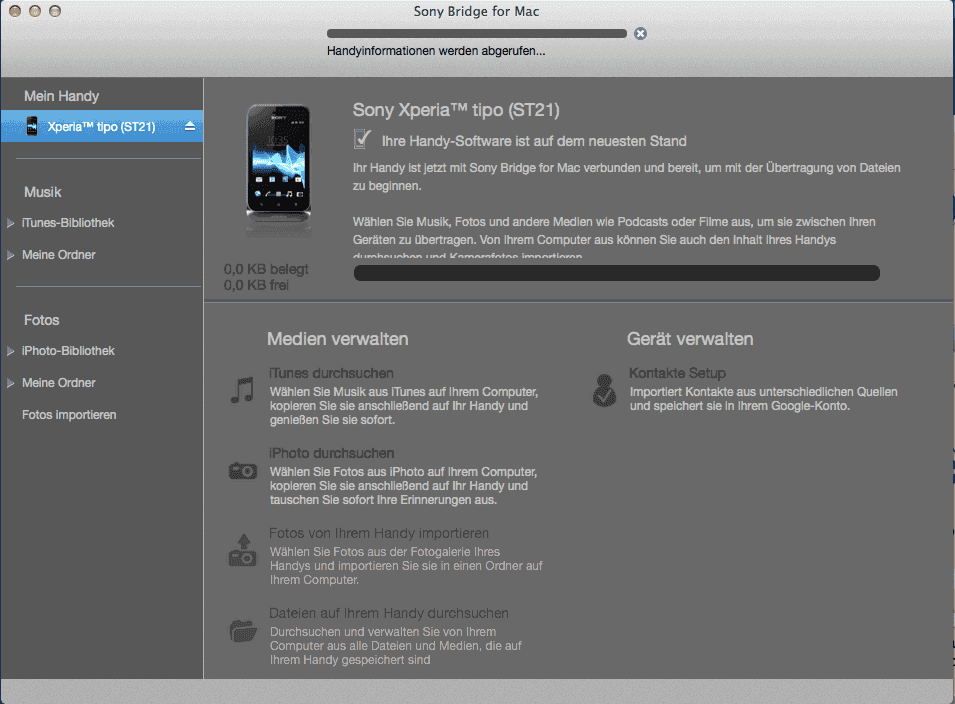Click the window minimize button

(x=35, y=11)
